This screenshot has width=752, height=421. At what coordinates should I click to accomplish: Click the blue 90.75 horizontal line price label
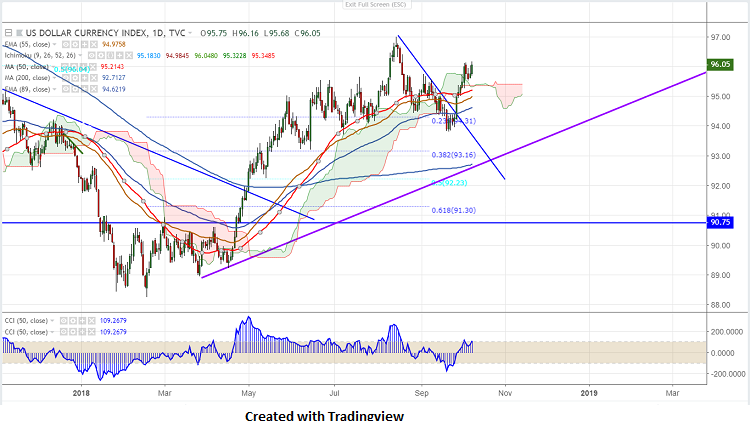pos(720,222)
